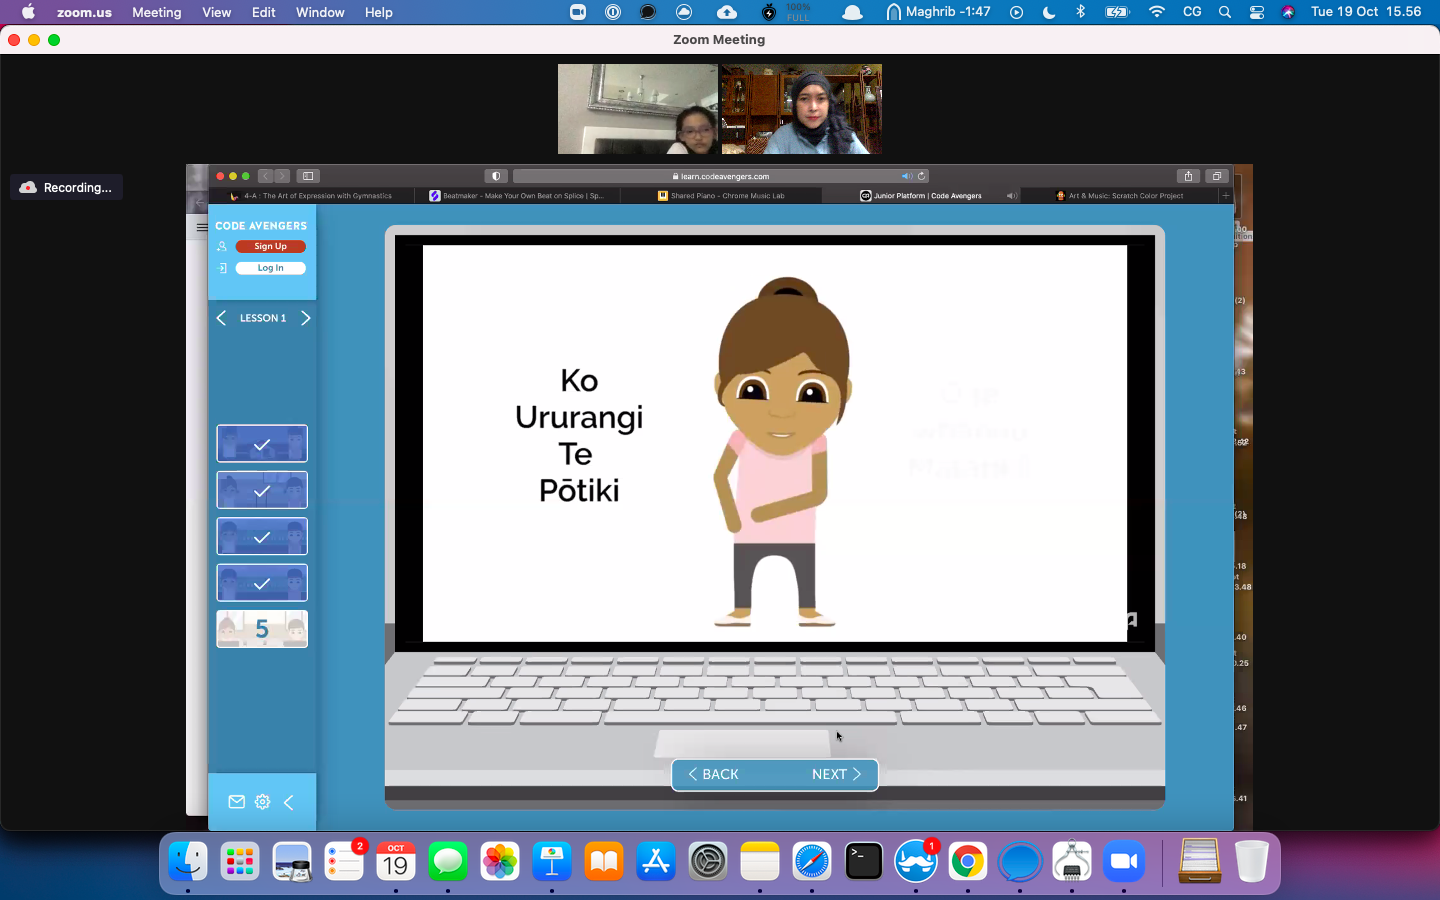
Task: Open the third completed lesson step thumbnail
Action: point(262,537)
